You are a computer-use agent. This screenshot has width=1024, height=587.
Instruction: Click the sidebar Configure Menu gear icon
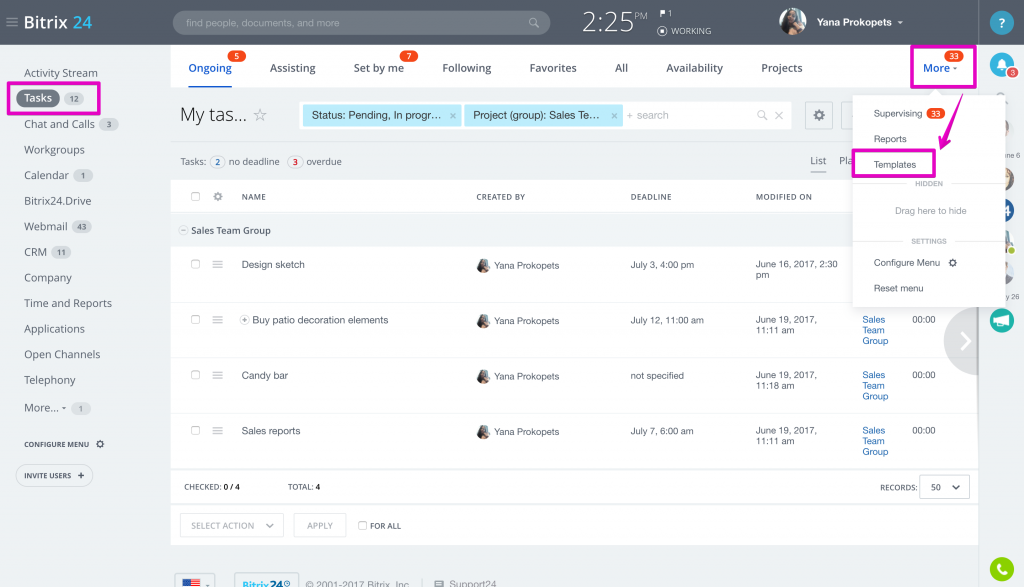tap(100, 444)
